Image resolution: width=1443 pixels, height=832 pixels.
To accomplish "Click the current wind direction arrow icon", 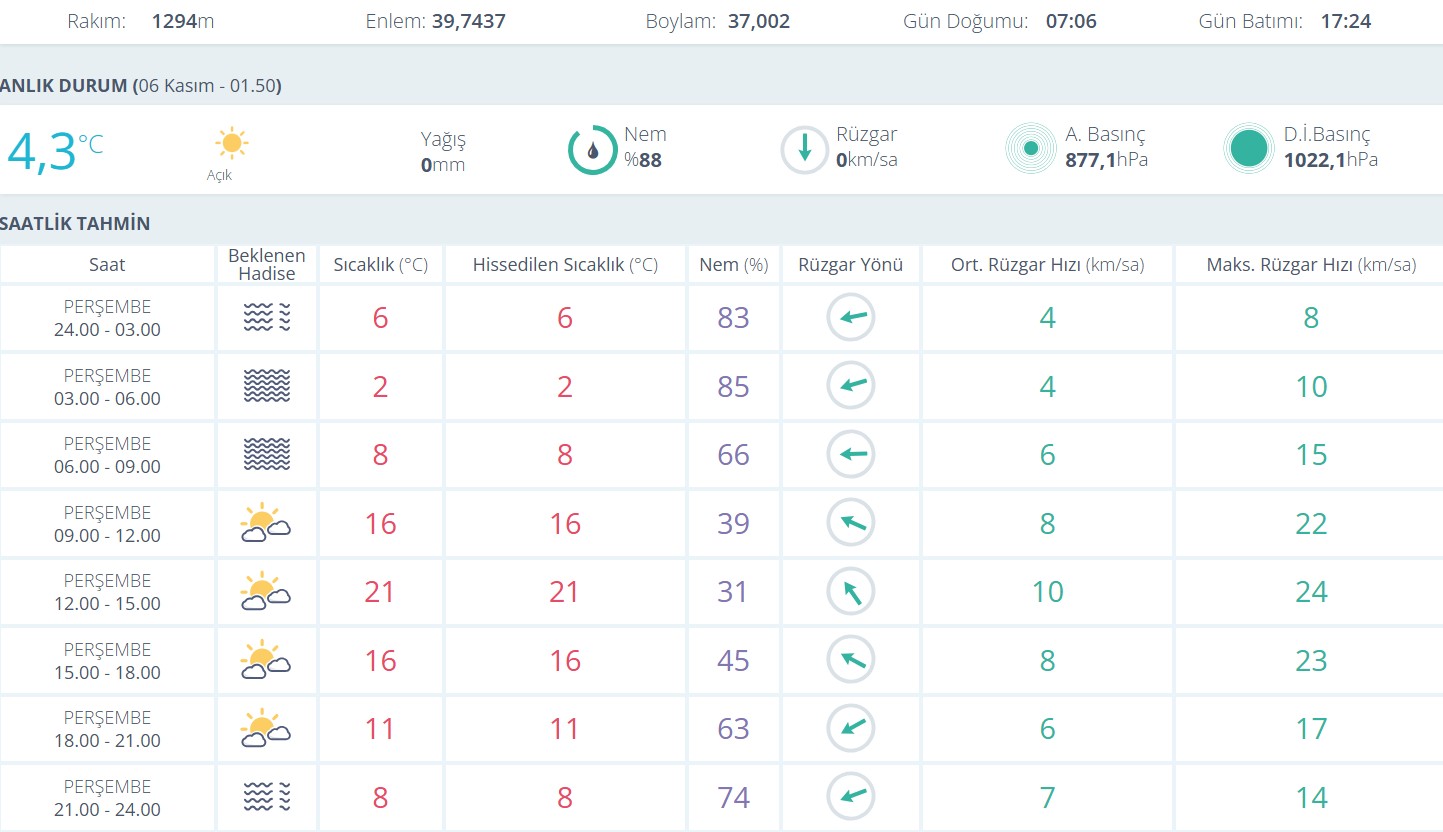I will click(804, 150).
